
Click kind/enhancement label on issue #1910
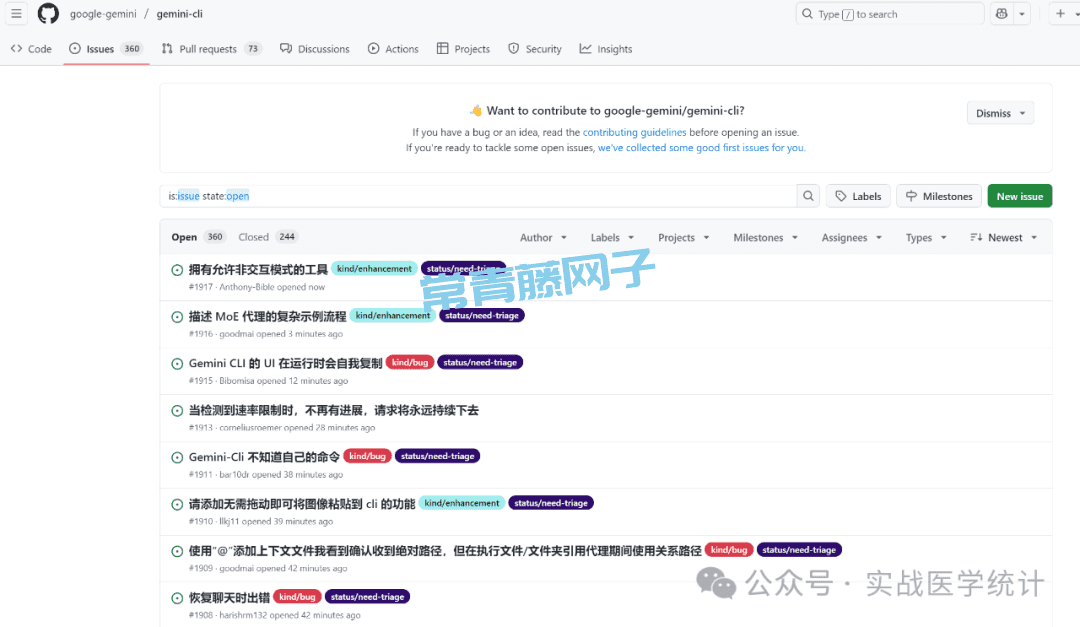pyautogui.click(x=461, y=503)
